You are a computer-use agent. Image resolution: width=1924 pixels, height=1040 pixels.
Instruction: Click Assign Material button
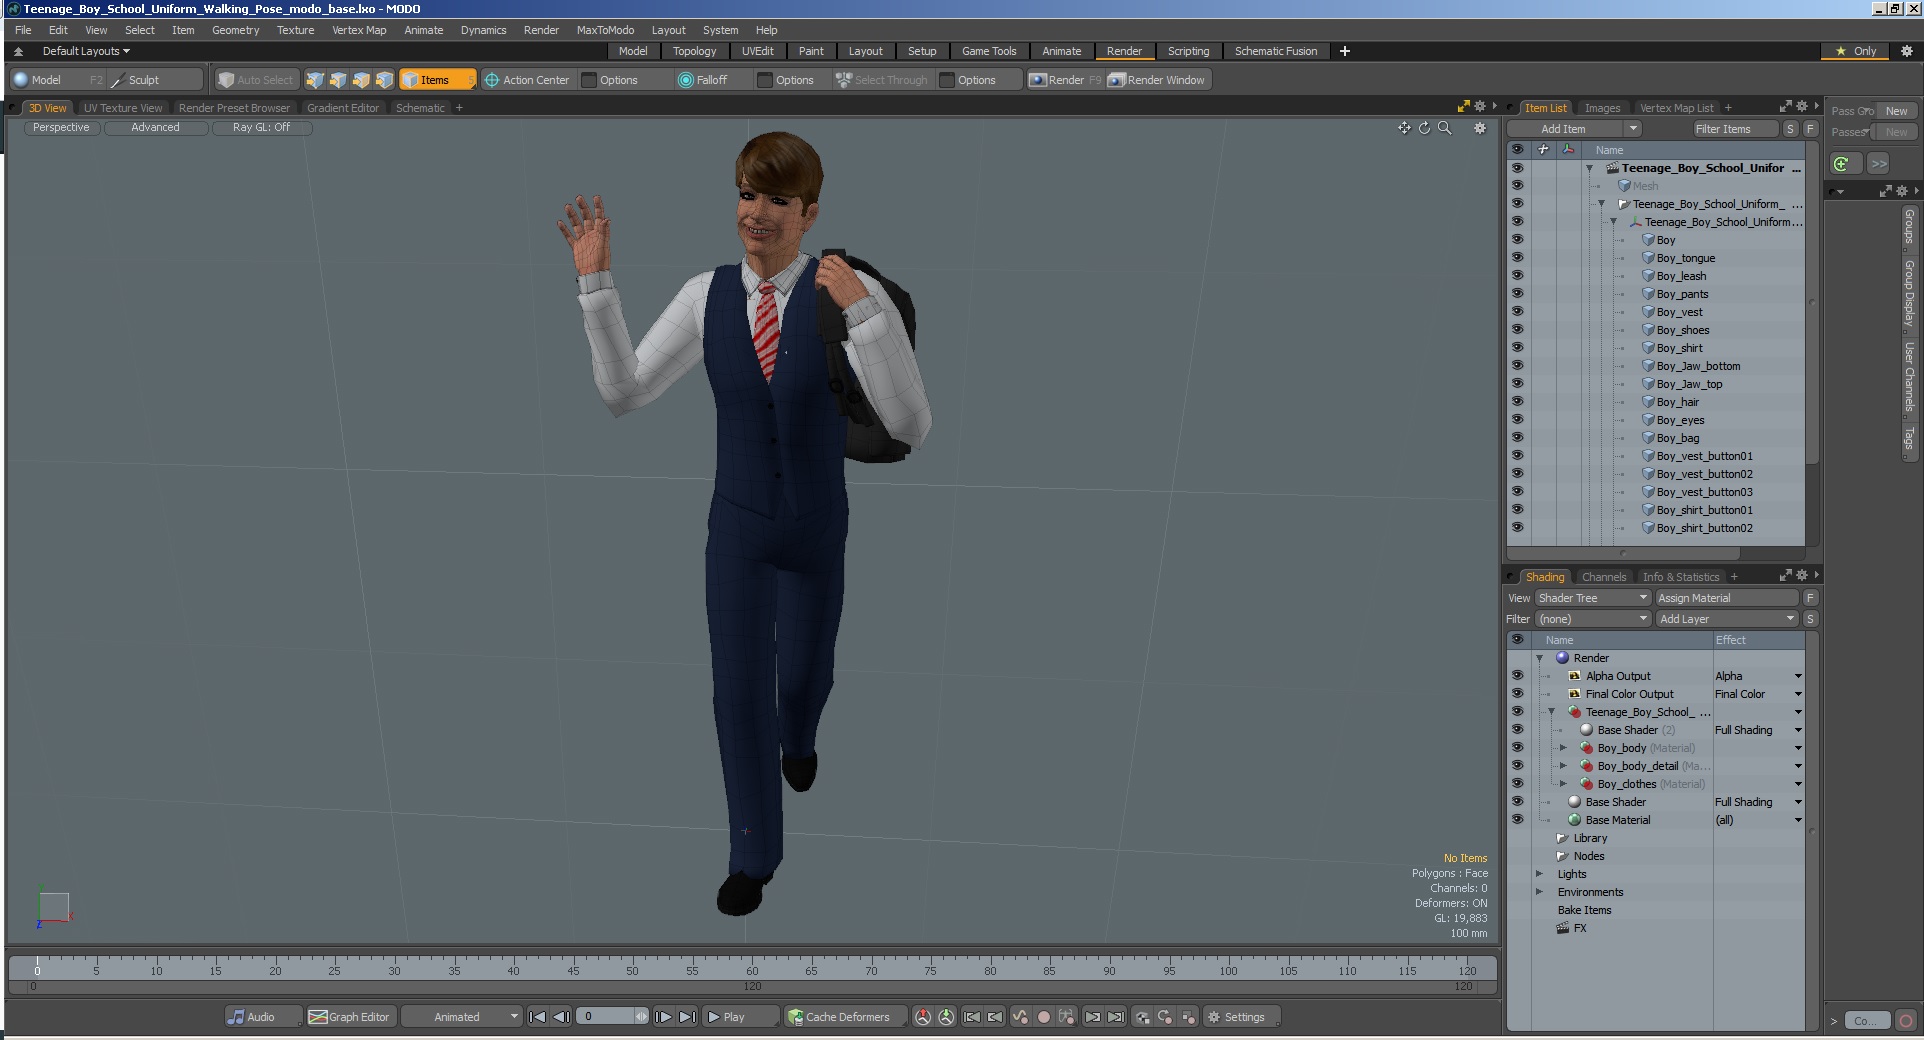[x=1726, y=598]
